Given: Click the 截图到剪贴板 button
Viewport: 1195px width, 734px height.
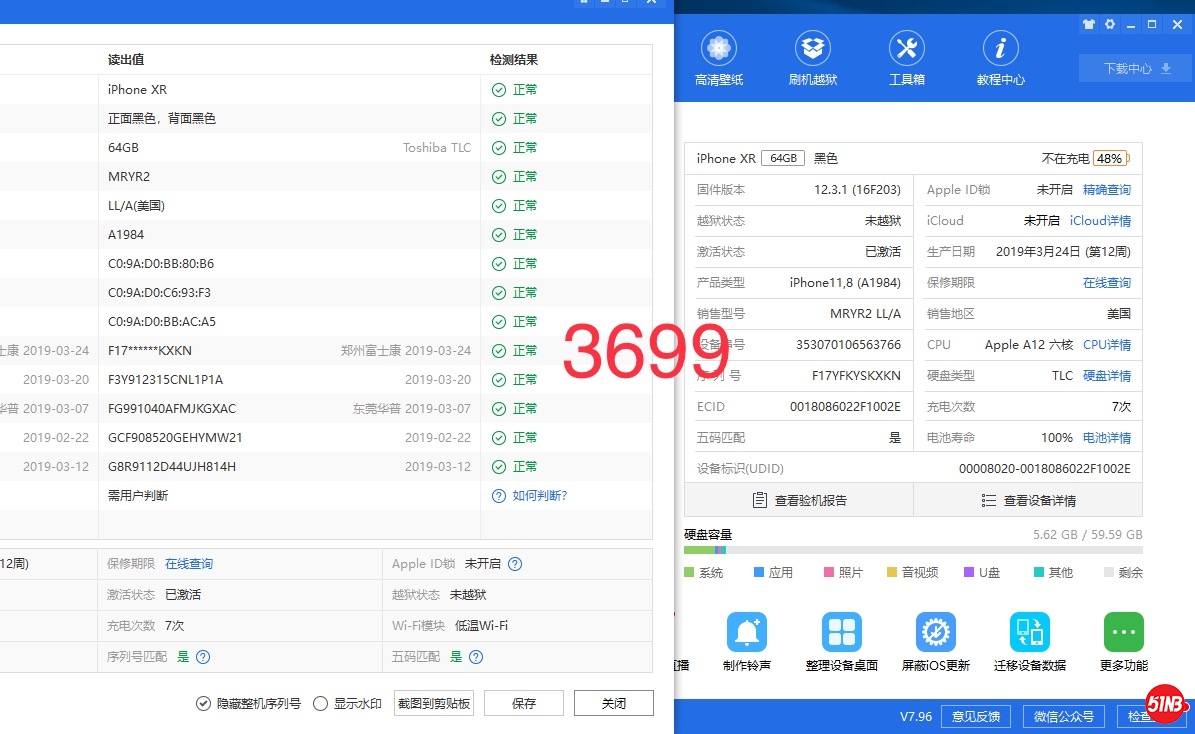Looking at the screenshot, I should [434, 703].
